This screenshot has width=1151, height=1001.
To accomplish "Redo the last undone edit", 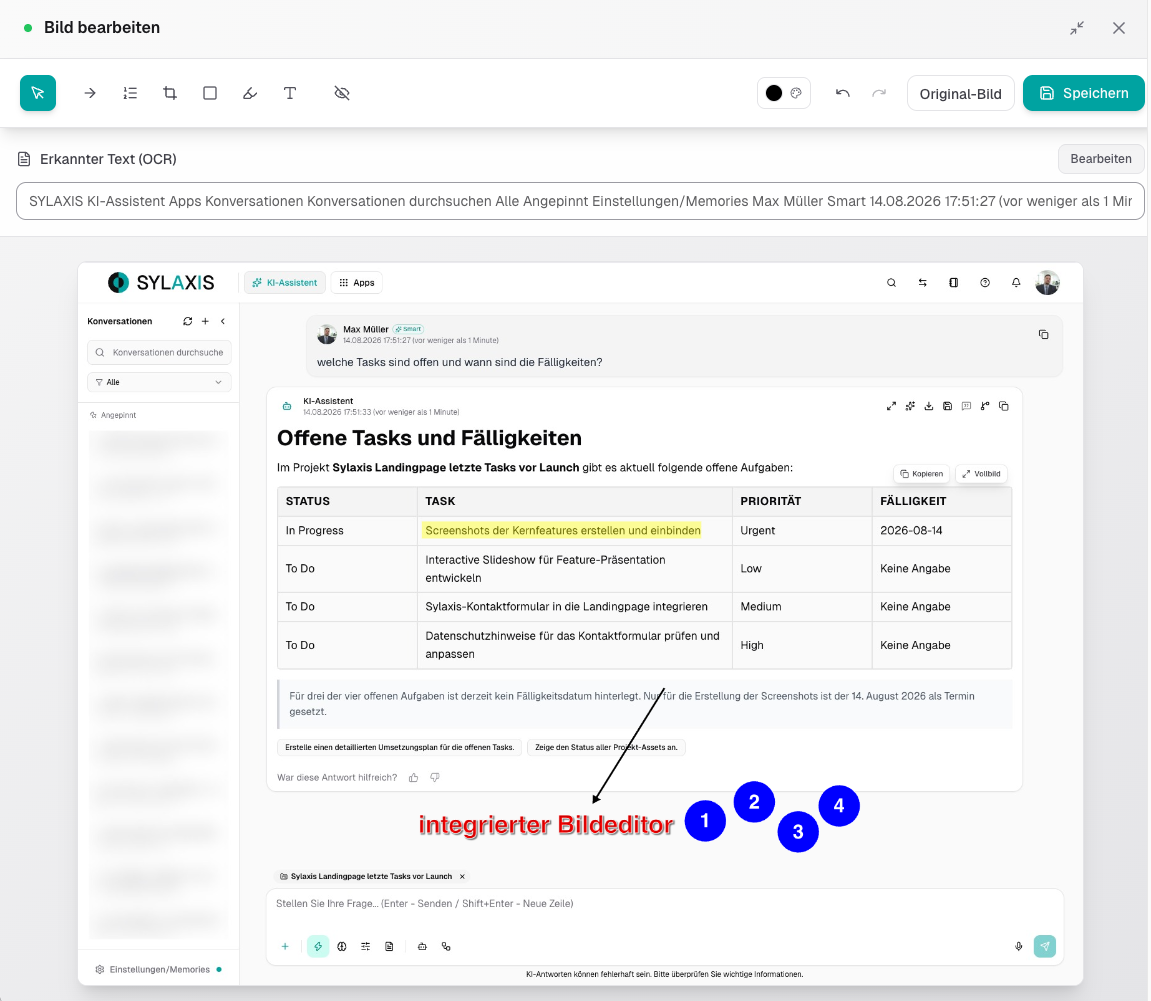I will [879, 93].
